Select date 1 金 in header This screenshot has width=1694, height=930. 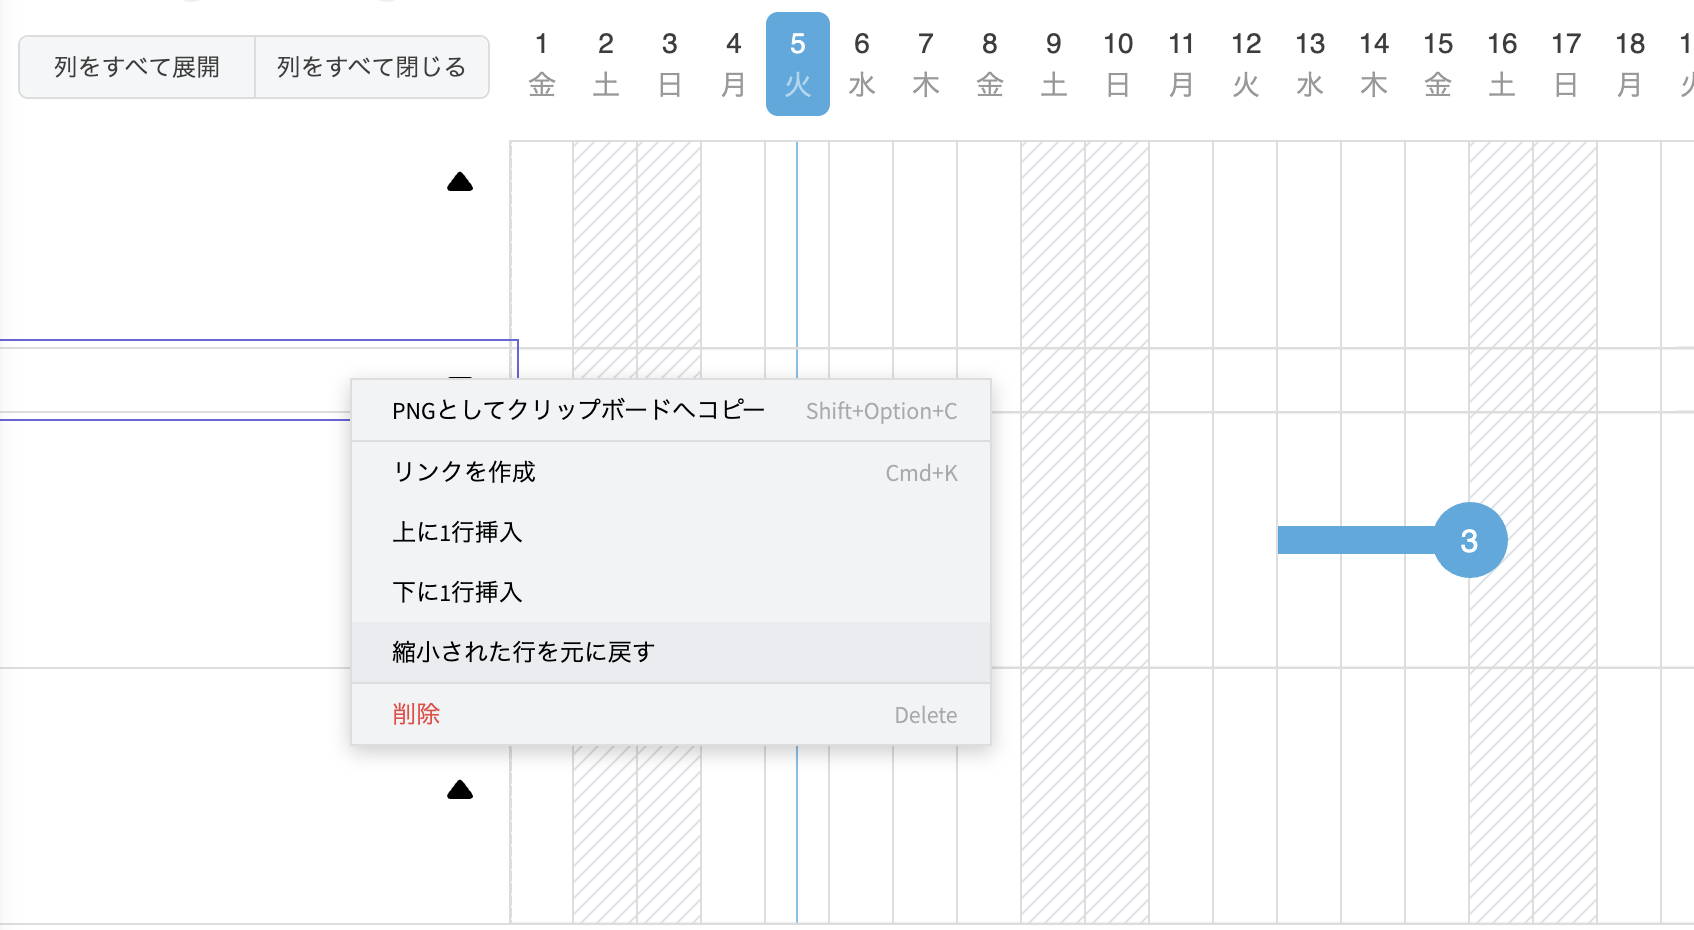tap(542, 64)
